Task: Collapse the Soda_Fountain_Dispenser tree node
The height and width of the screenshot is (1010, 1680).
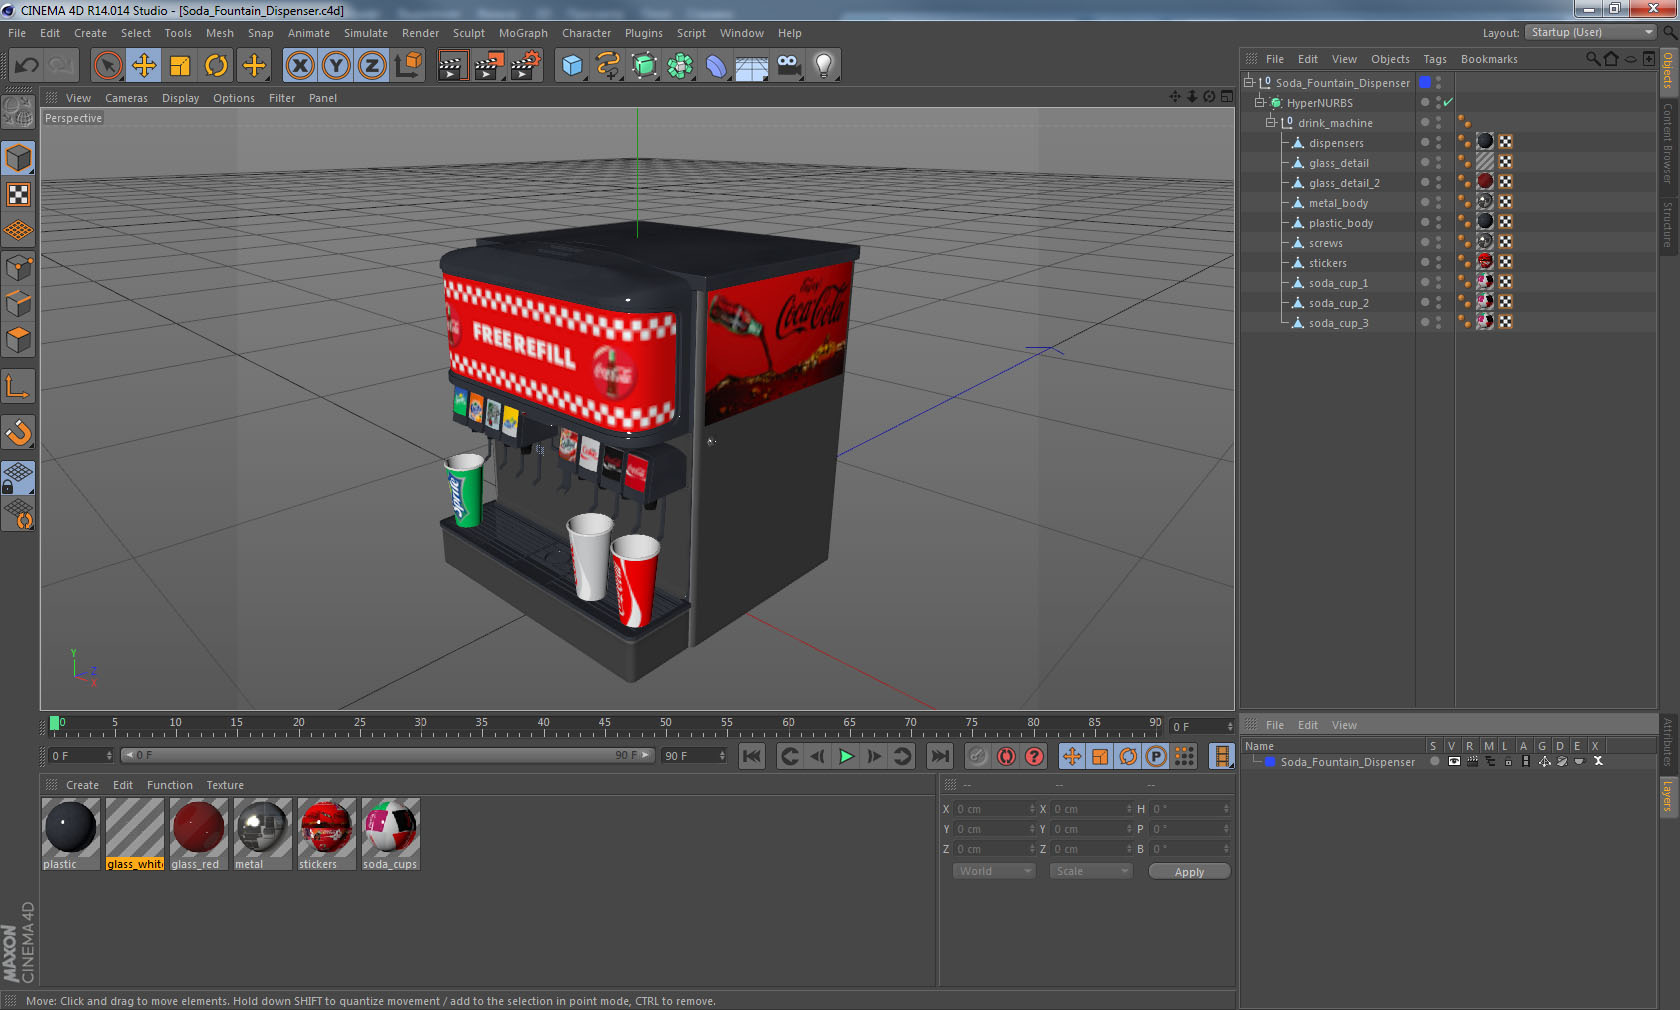Action: point(1248,82)
